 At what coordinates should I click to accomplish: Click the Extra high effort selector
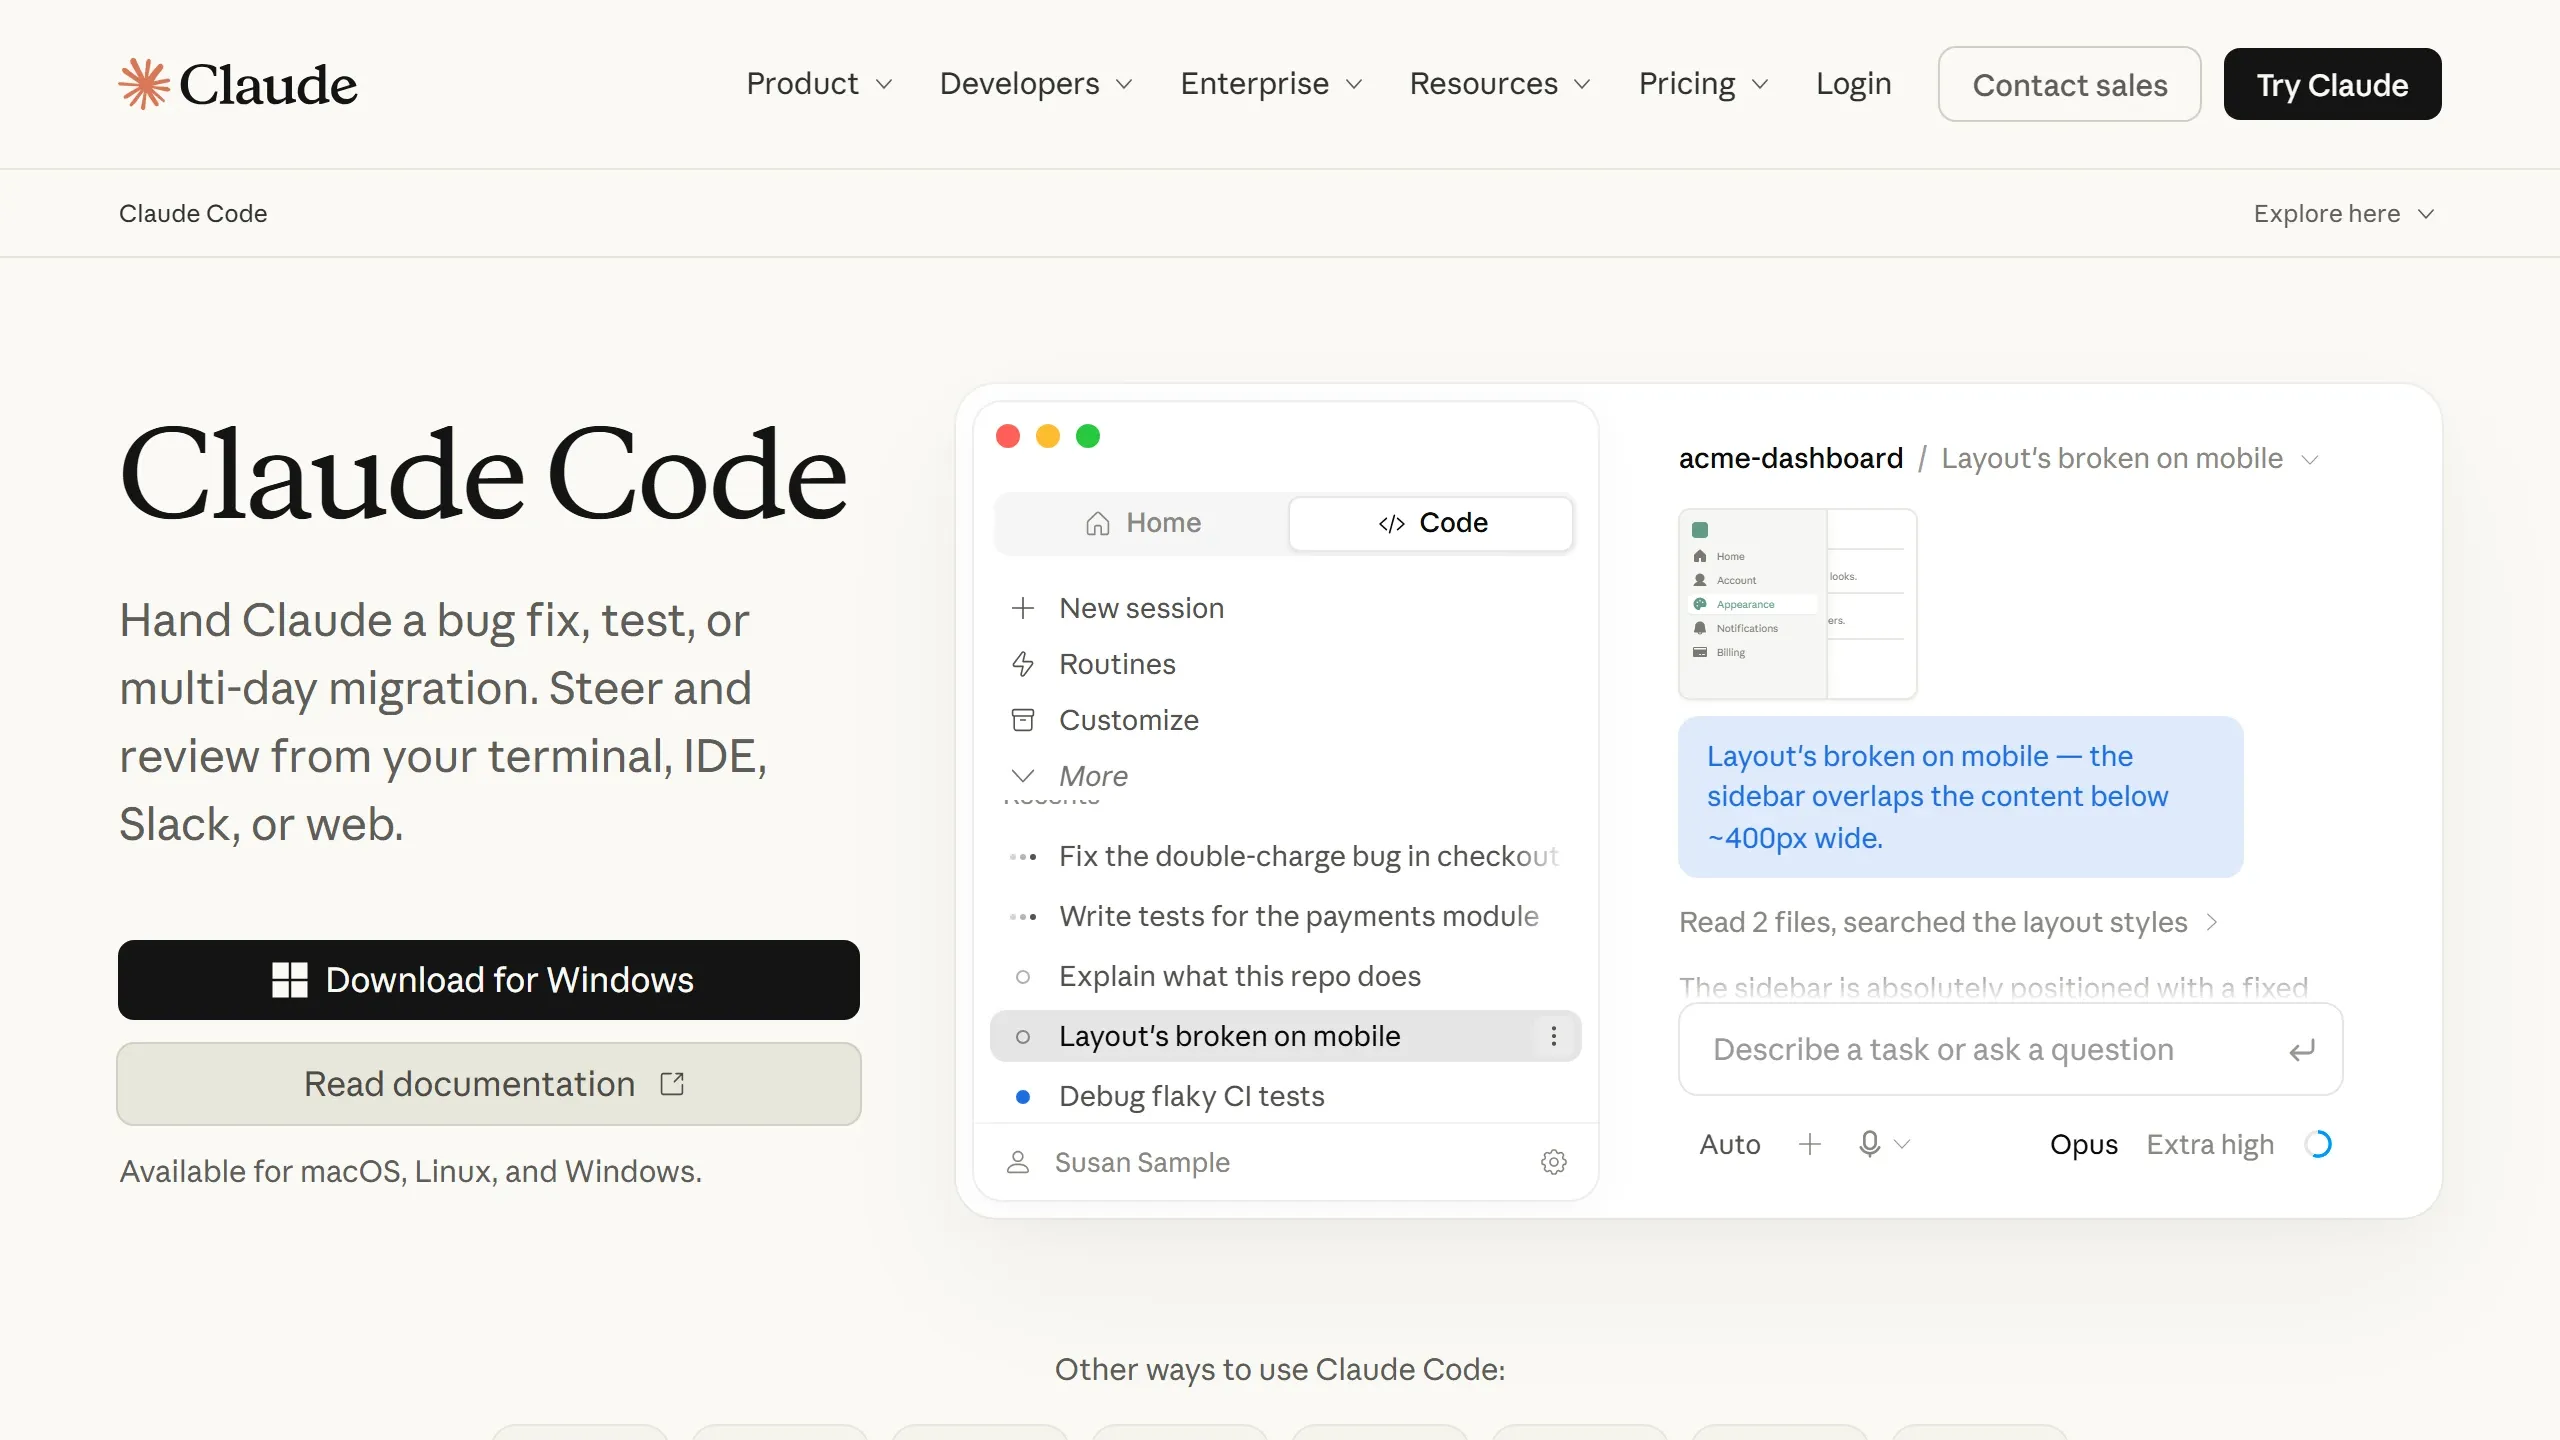pos(2210,1144)
